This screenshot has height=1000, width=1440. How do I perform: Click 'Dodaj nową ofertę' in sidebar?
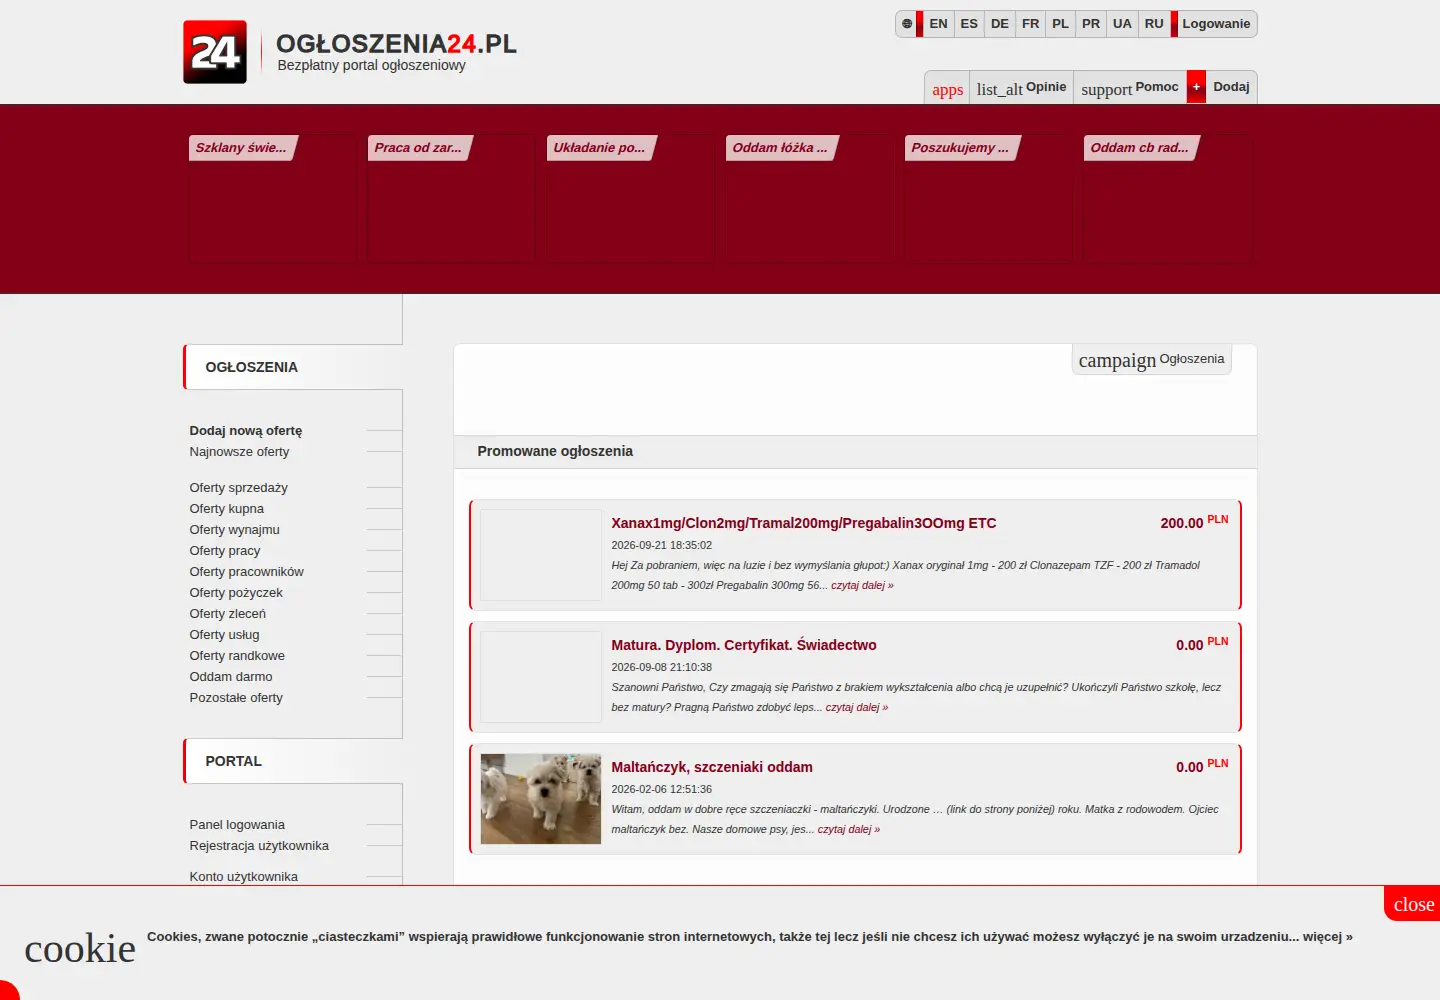tap(246, 431)
